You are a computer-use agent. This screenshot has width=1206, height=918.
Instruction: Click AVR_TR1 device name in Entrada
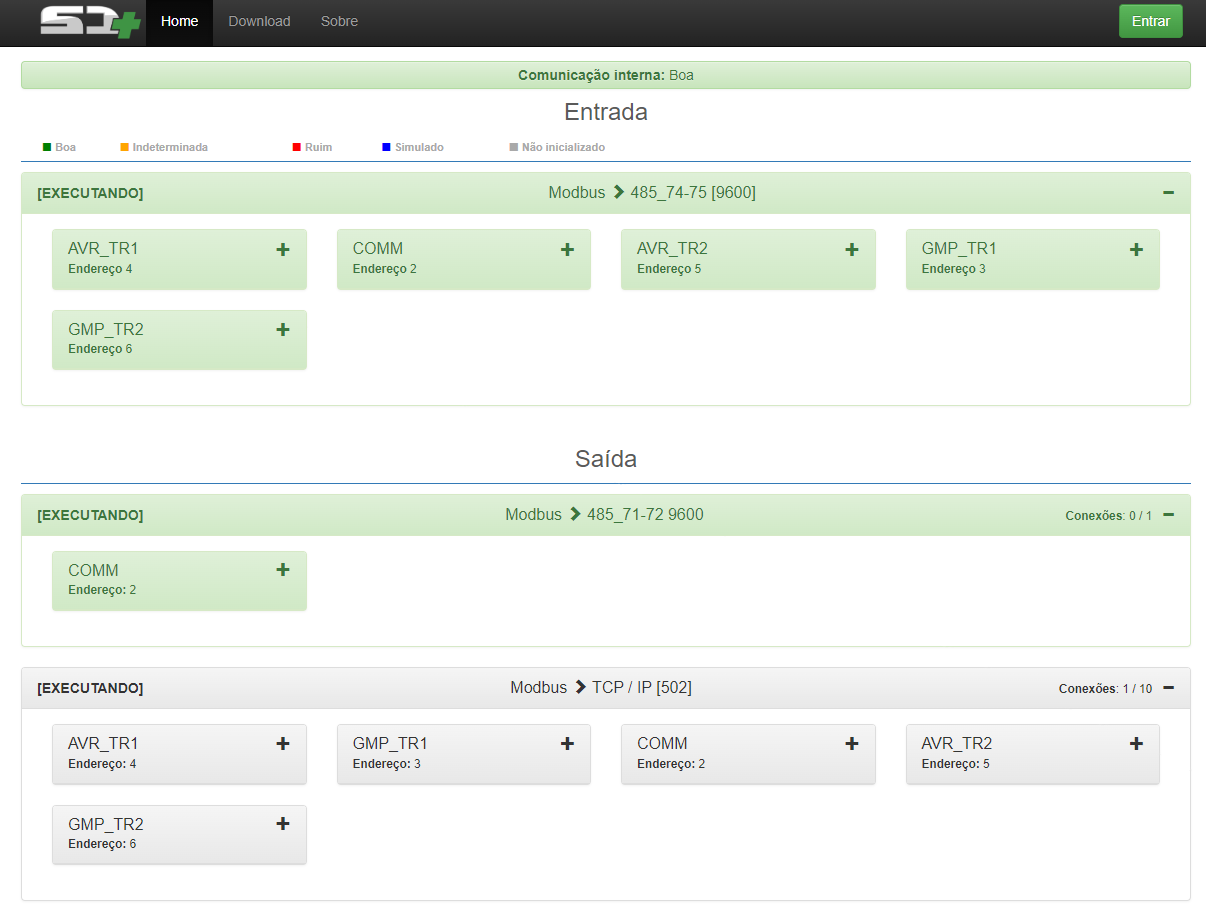[x=103, y=248]
